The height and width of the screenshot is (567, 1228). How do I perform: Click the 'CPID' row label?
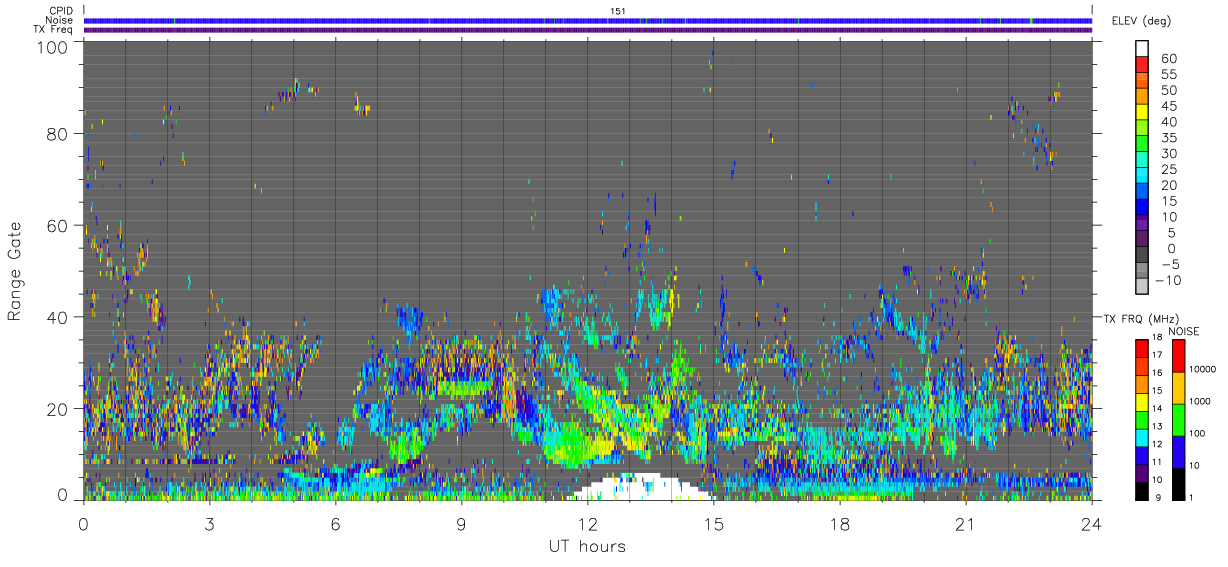tap(59, 11)
